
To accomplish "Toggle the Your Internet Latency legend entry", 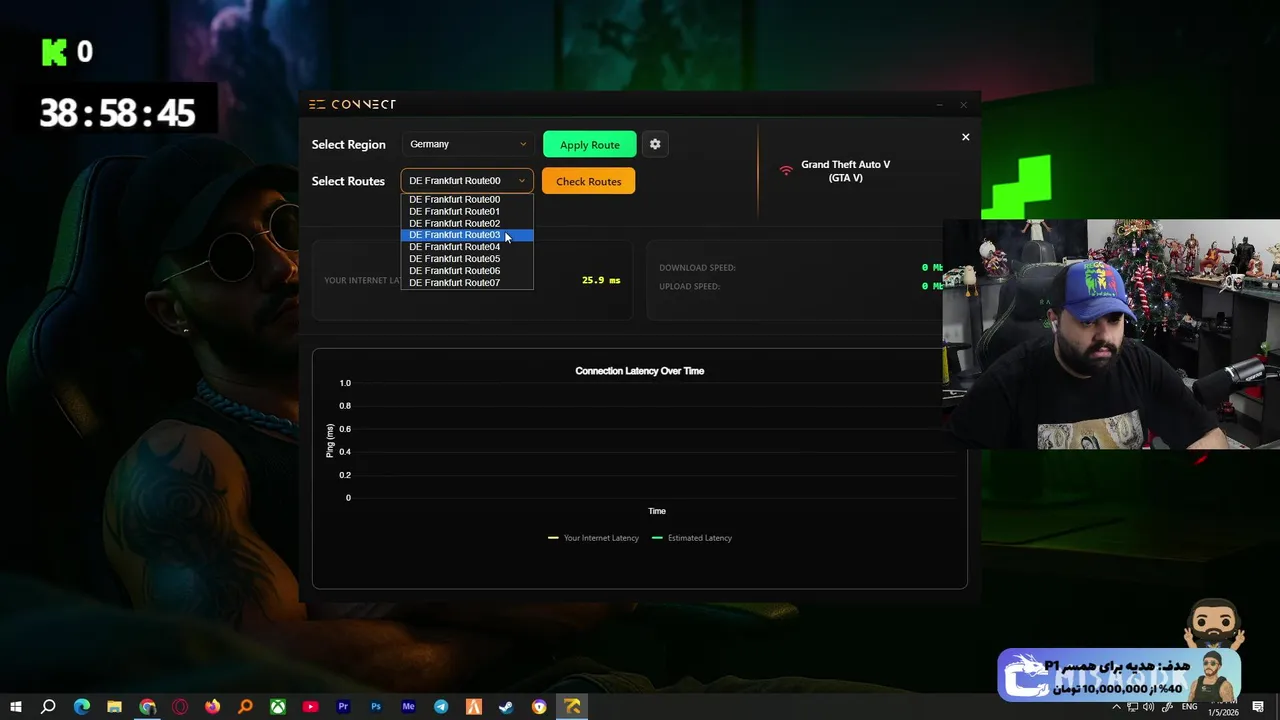I will coord(593,538).
